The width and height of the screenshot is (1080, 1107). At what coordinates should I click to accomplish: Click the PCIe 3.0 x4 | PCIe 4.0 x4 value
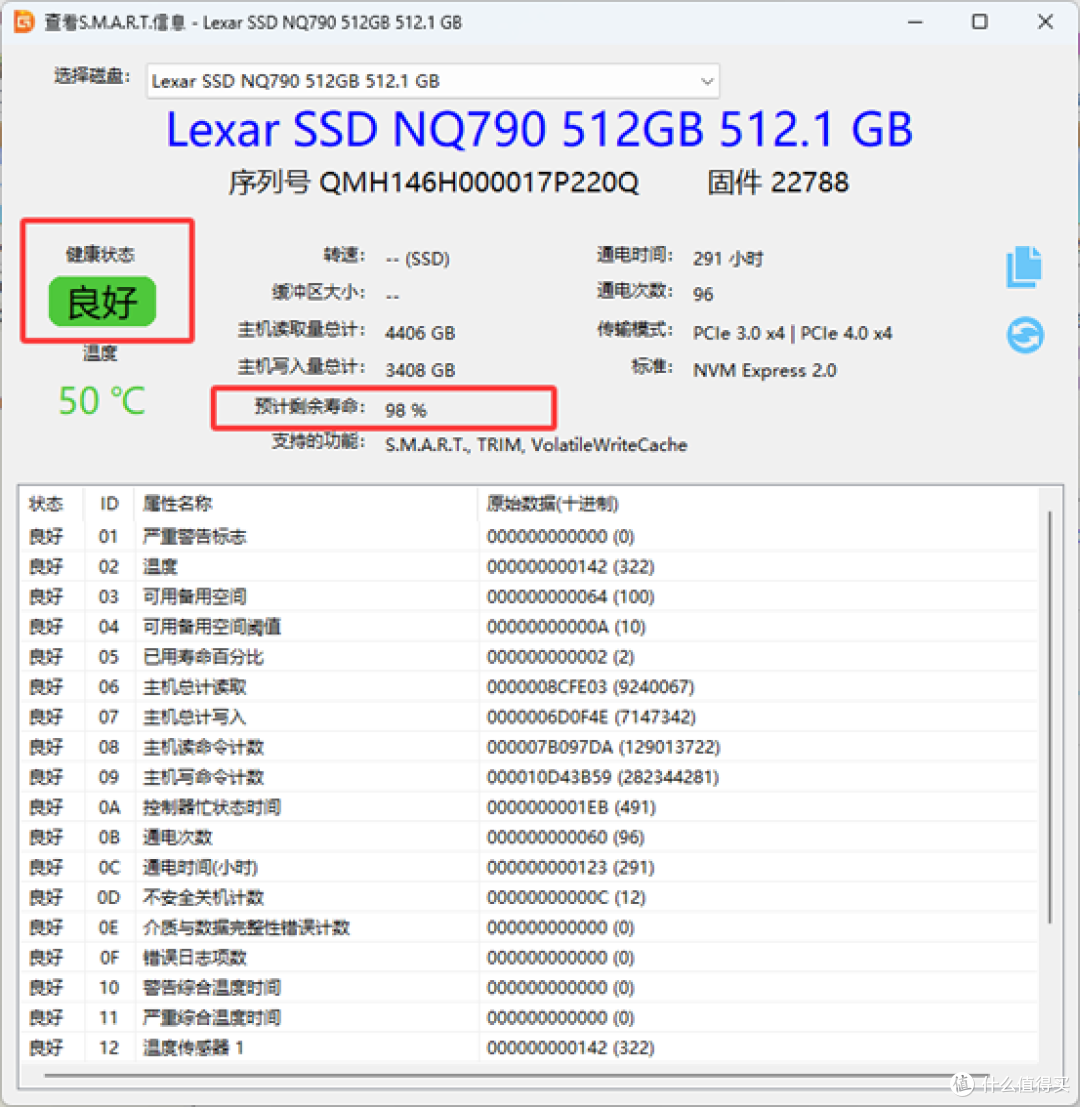[x=792, y=333]
